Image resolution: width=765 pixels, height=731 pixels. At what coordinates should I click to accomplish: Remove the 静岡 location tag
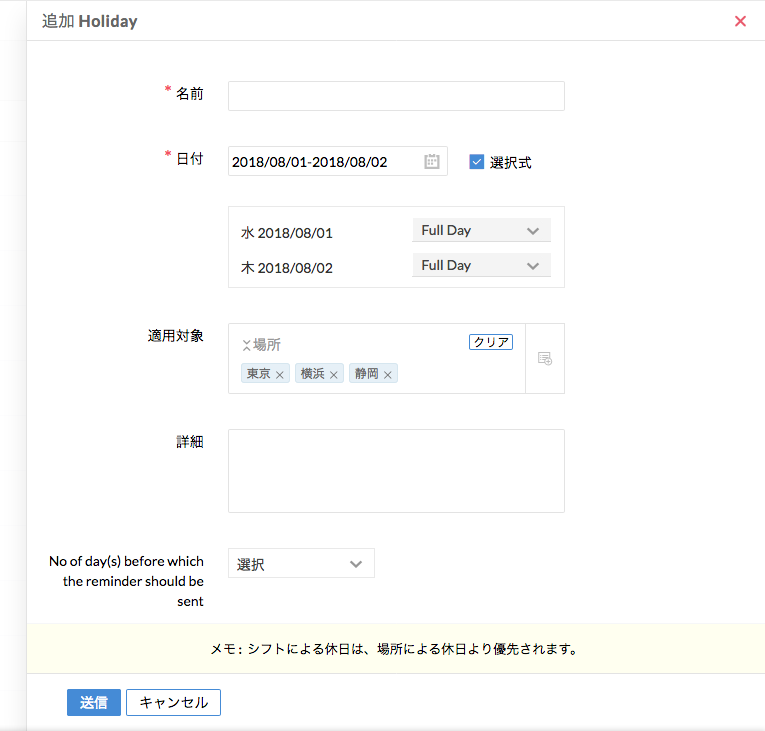[x=388, y=375]
